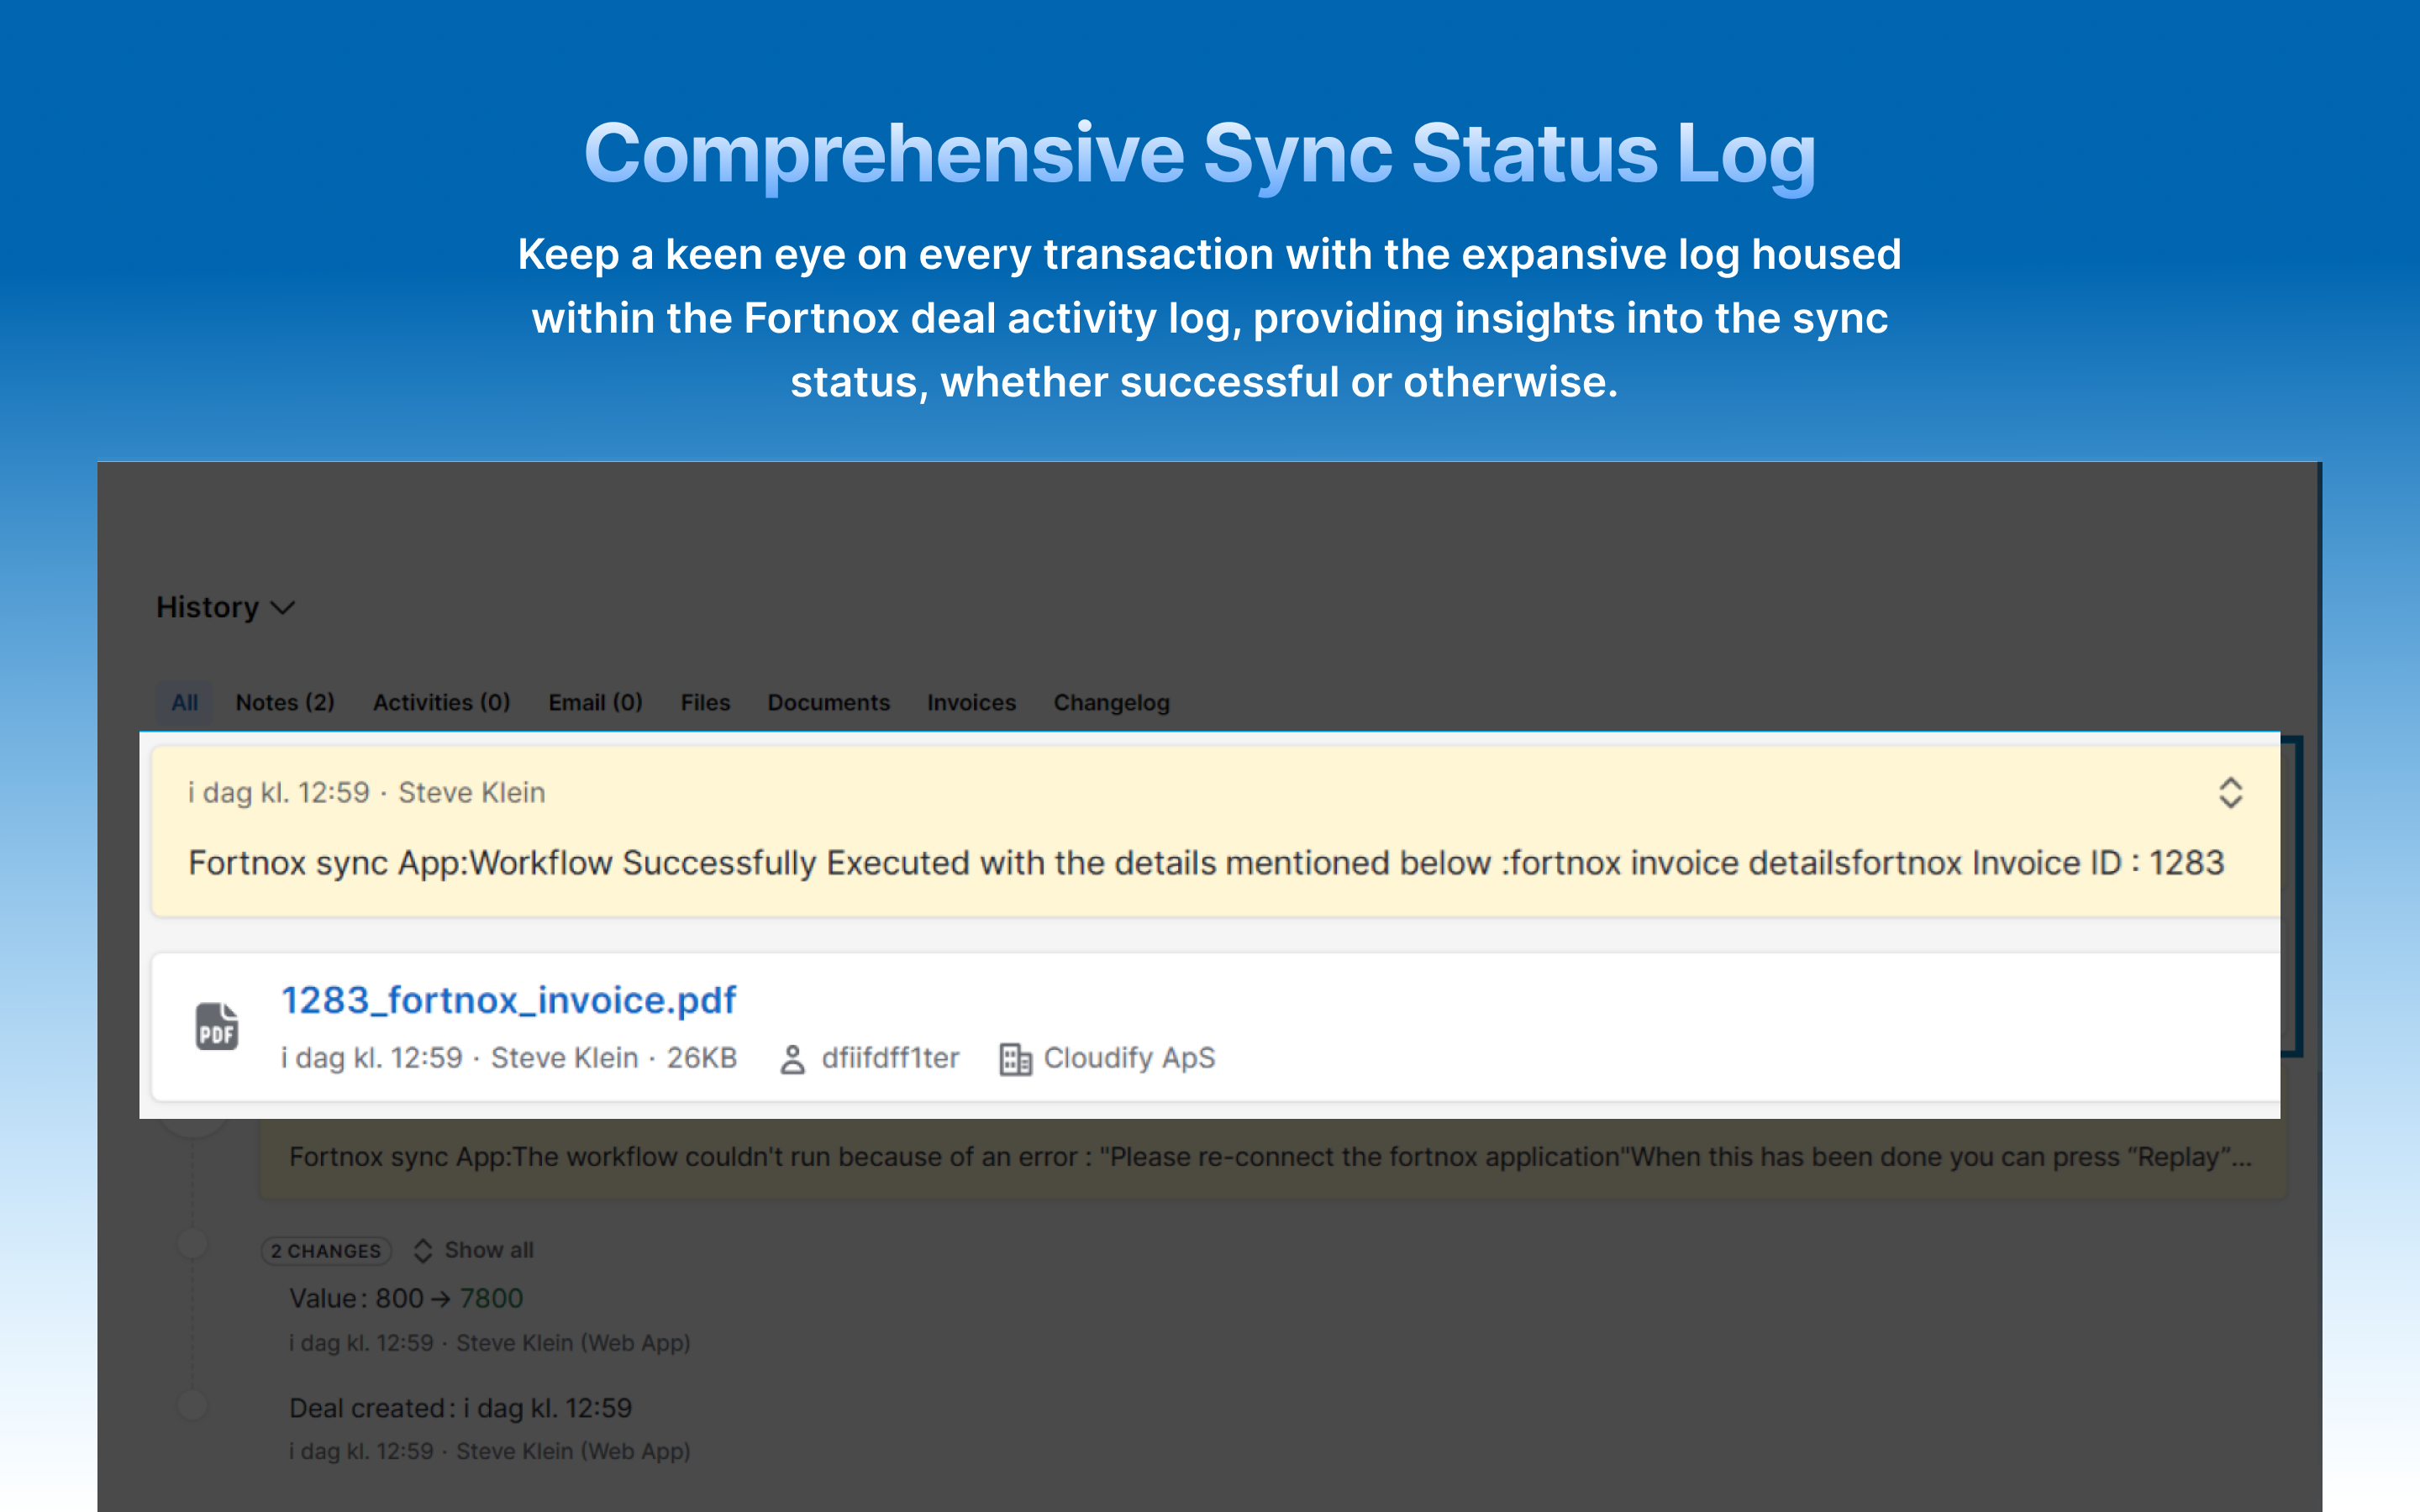Click Show all to reveal all changes
This screenshot has width=2420, height=1512.
[488, 1250]
